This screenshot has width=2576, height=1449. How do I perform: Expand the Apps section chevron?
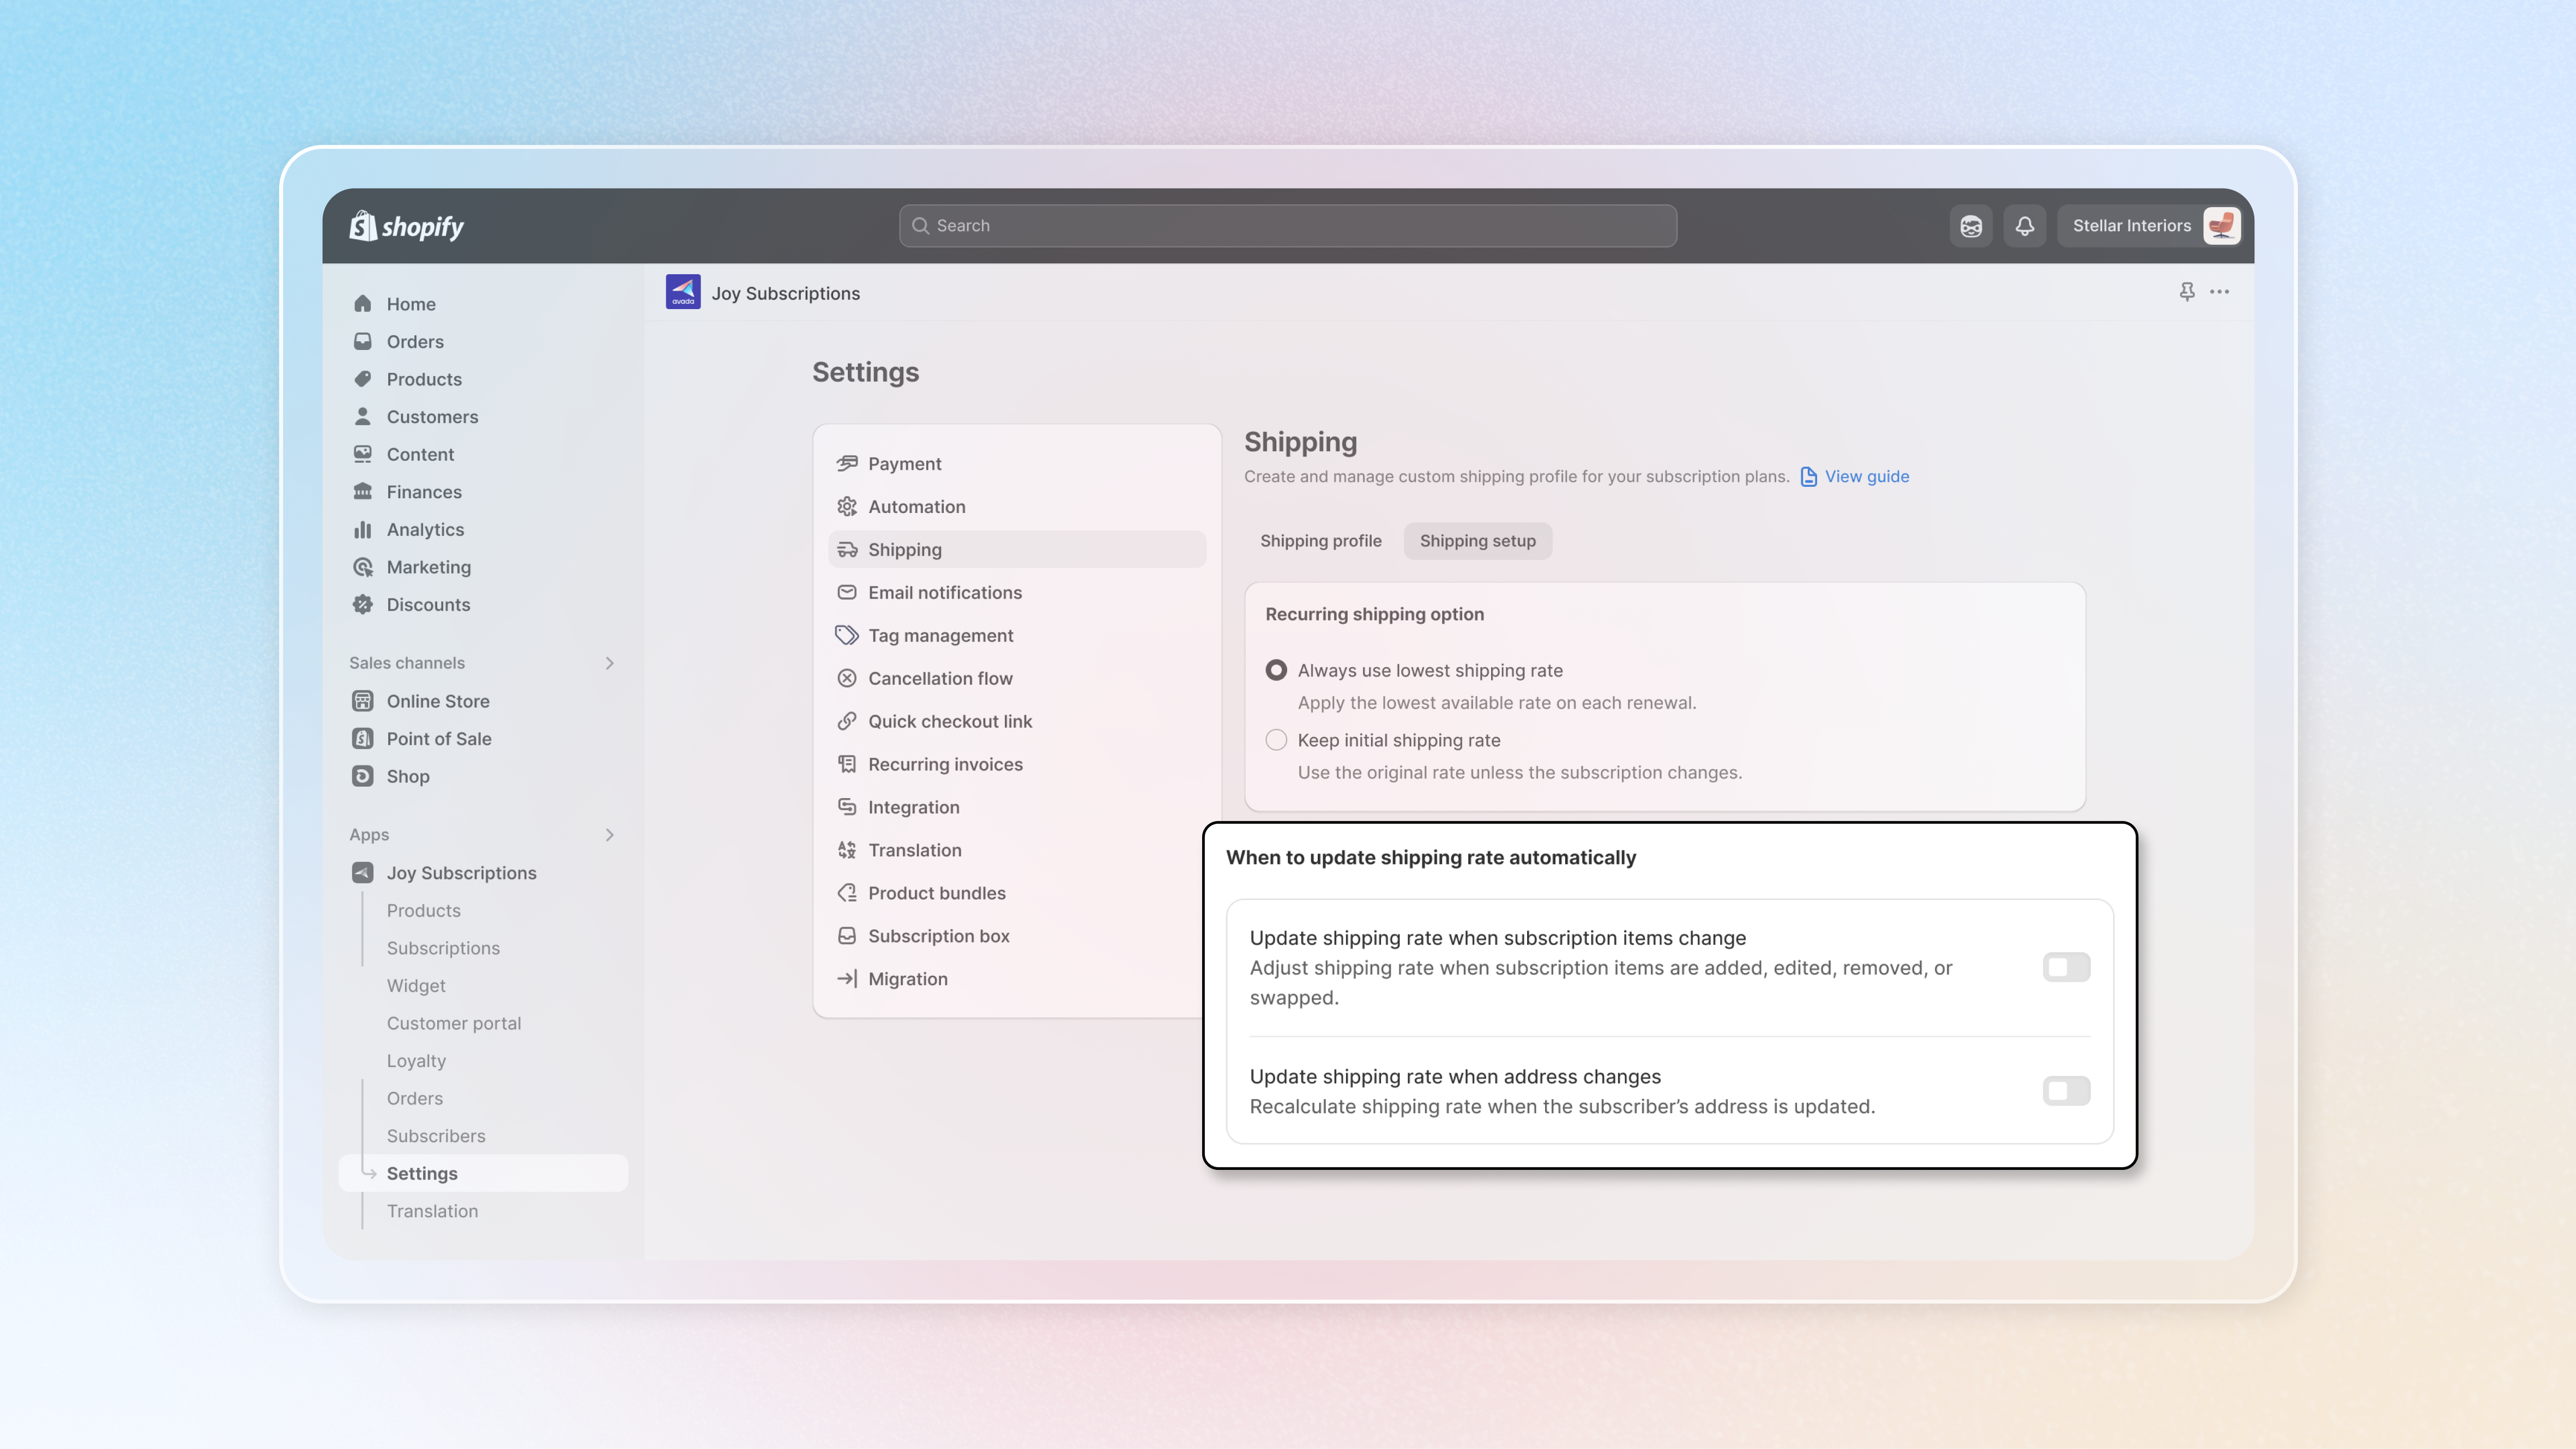609,835
